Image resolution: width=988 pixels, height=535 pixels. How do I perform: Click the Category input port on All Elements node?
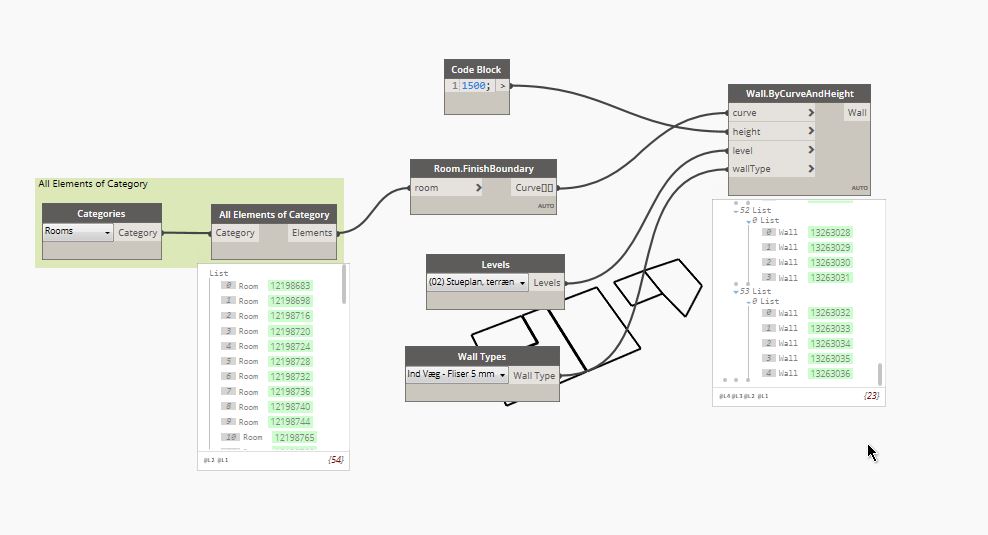[x=235, y=233]
